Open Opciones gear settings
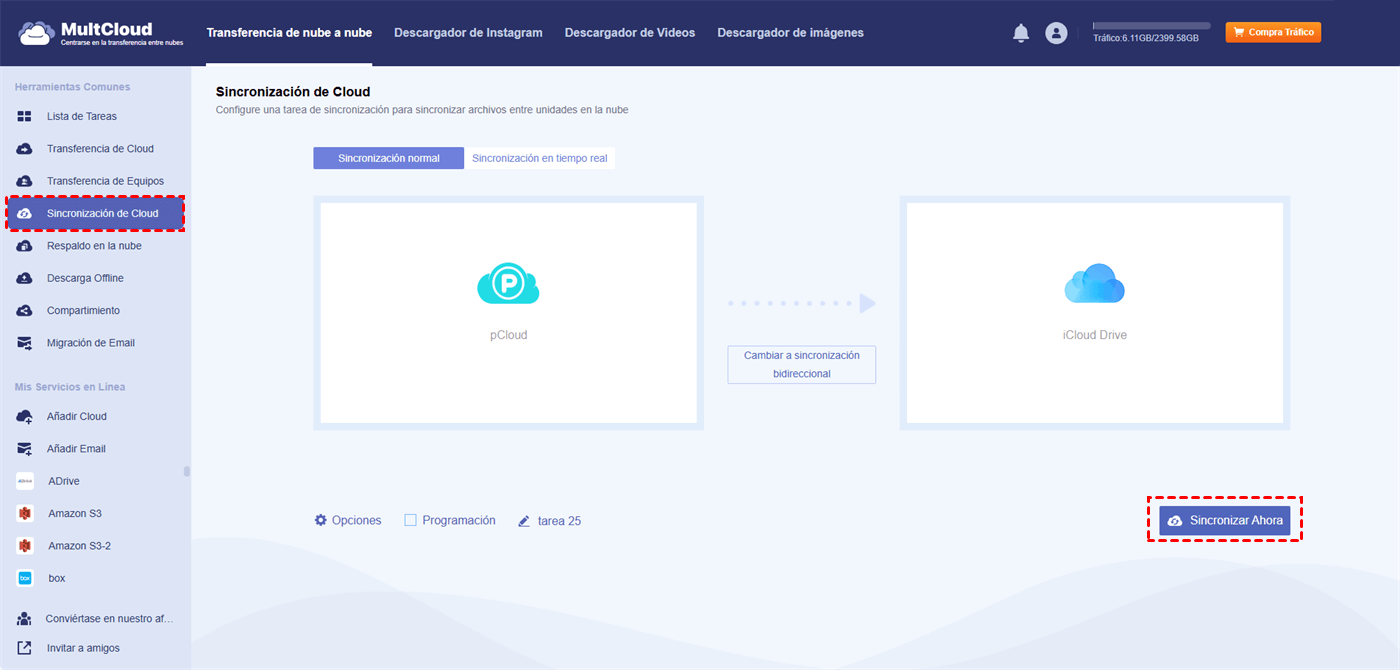Image resolution: width=1400 pixels, height=670 pixels. 321,520
